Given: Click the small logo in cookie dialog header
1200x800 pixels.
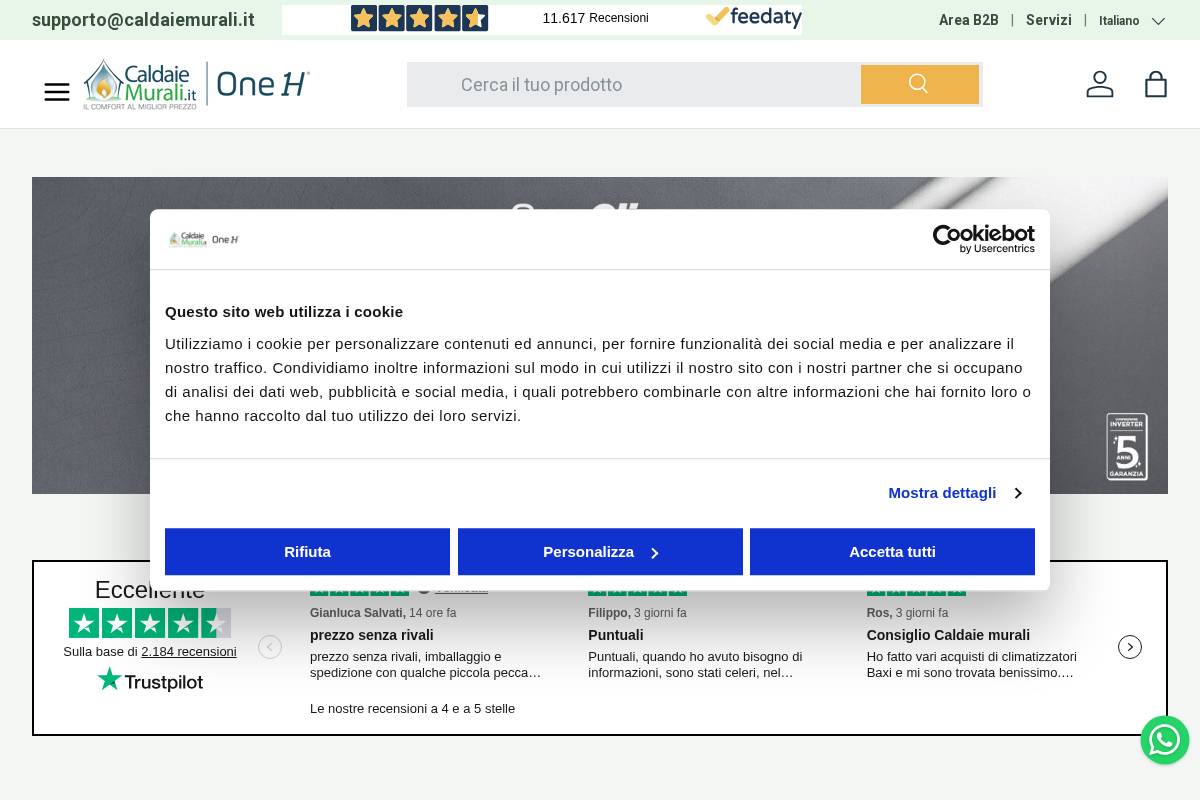Looking at the screenshot, I should click(204, 239).
